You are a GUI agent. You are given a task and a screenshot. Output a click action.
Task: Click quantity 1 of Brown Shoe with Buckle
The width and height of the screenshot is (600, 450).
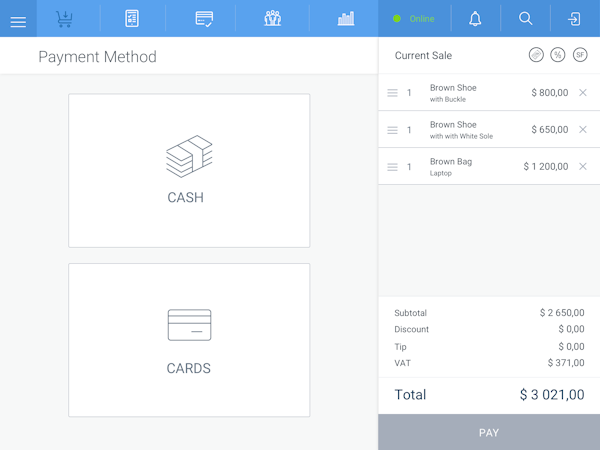(409, 93)
